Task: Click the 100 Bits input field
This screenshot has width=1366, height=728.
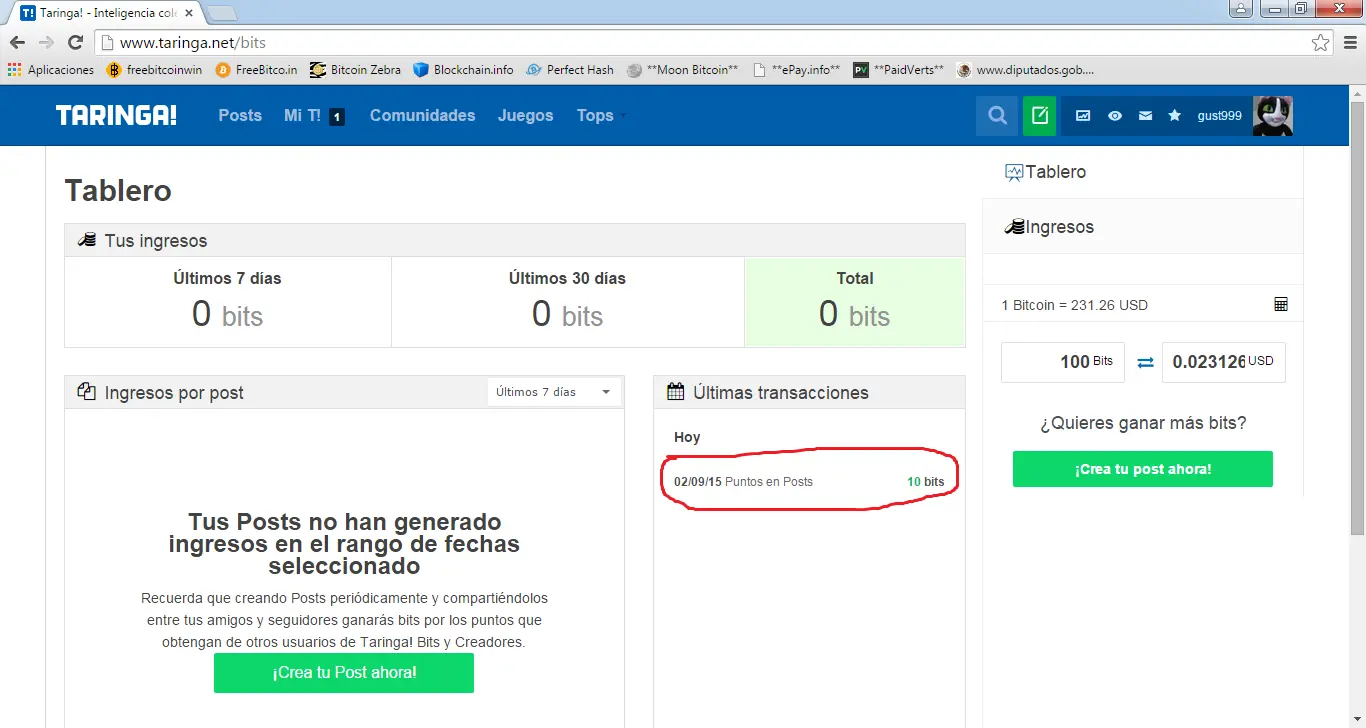Action: click(1063, 362)
